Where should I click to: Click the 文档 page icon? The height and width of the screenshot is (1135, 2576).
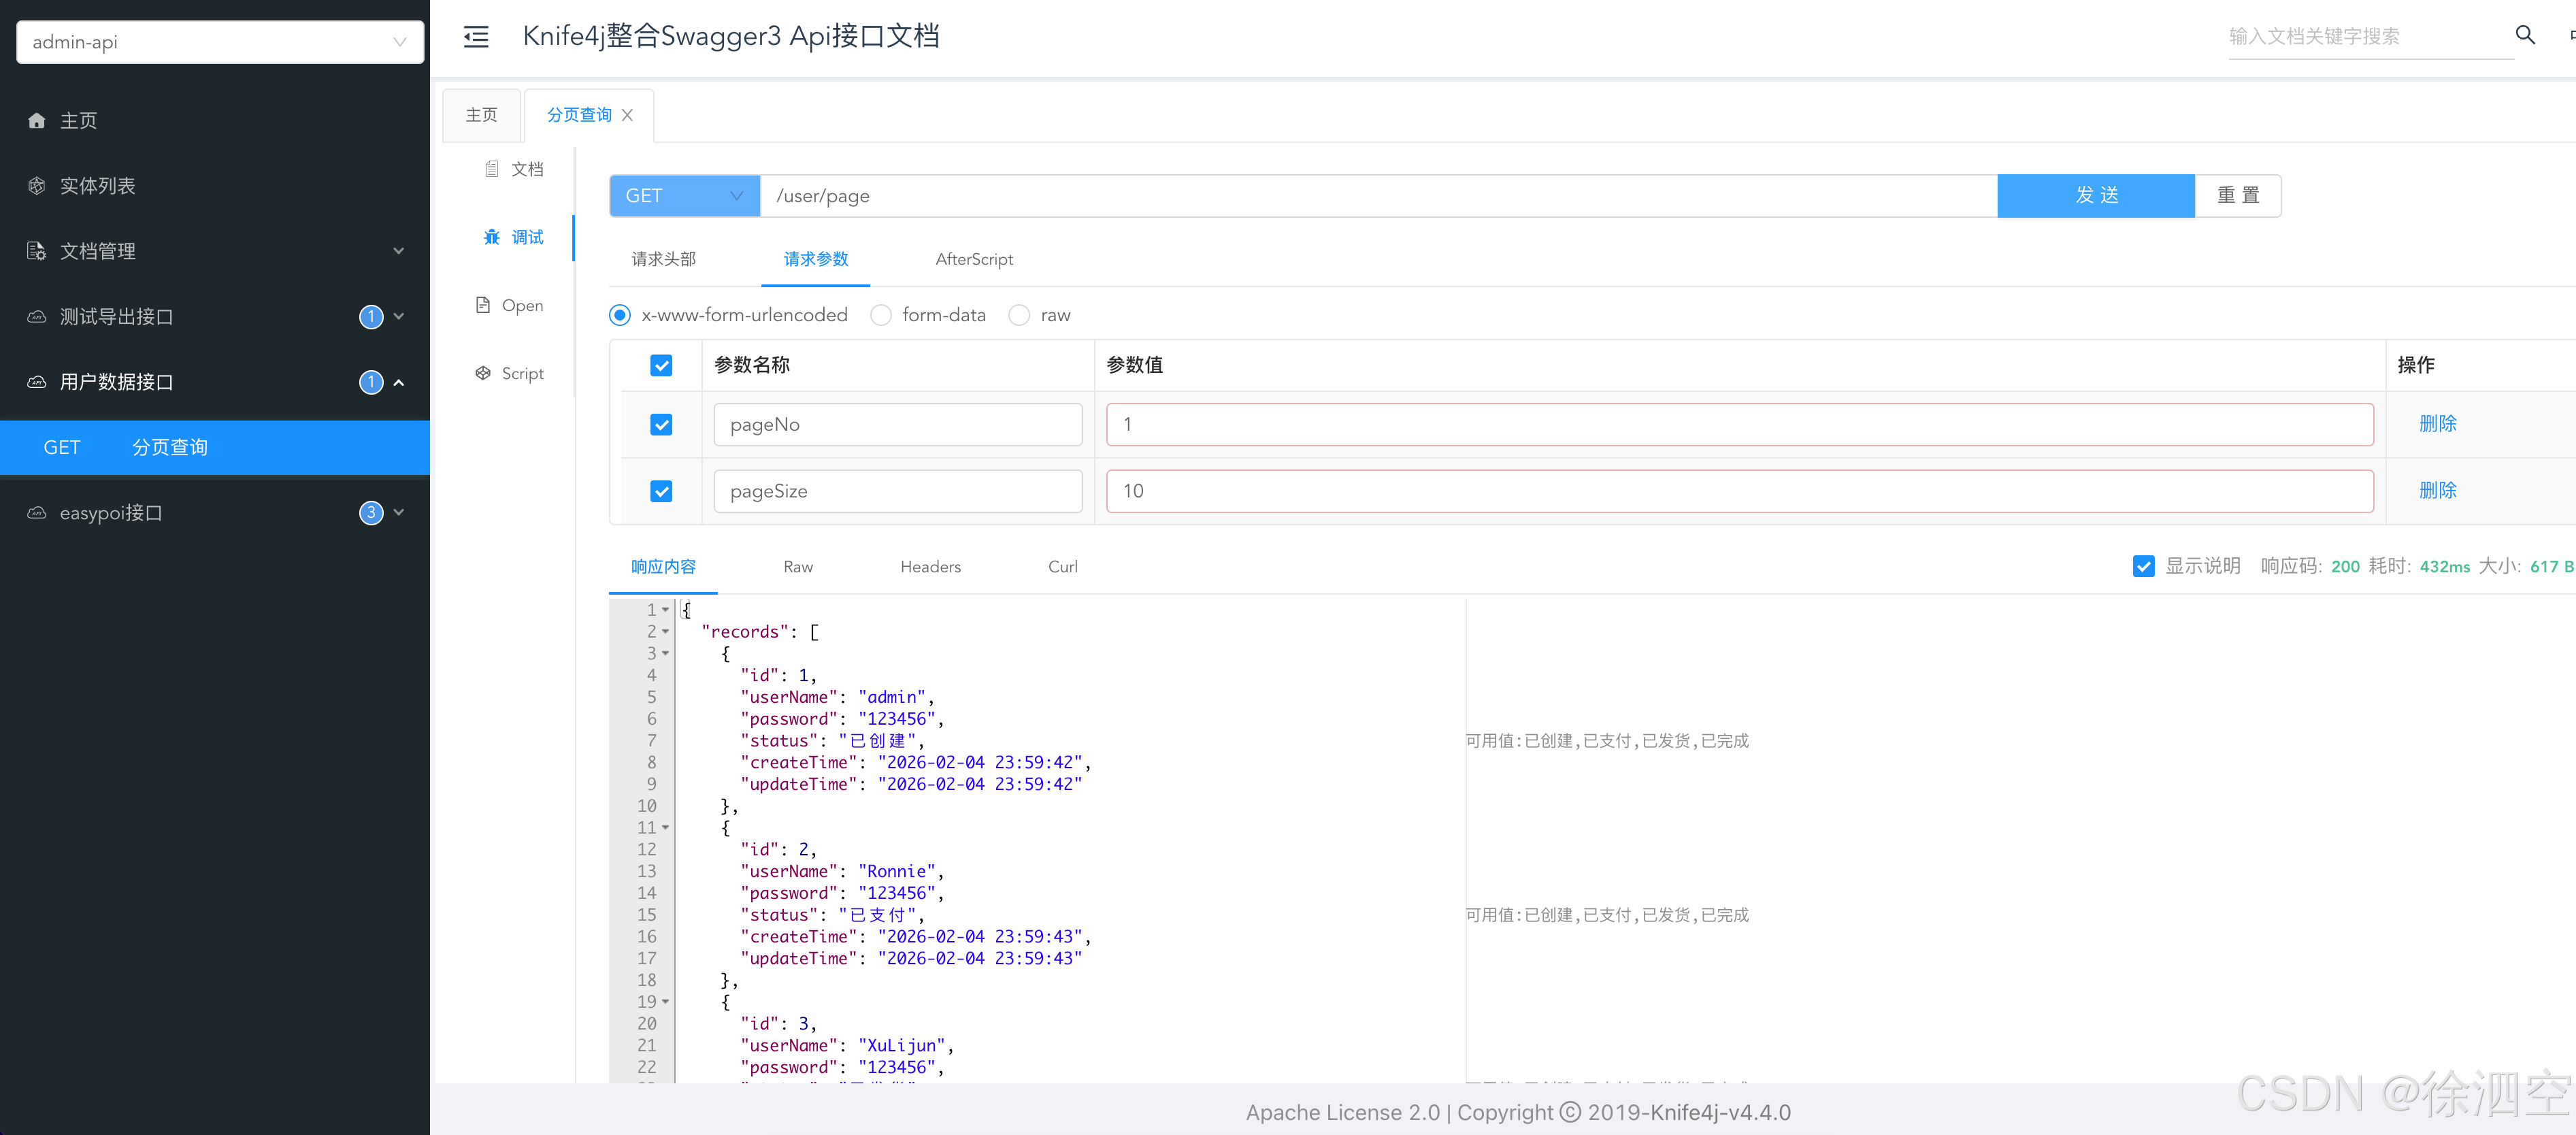click(492, 169)
